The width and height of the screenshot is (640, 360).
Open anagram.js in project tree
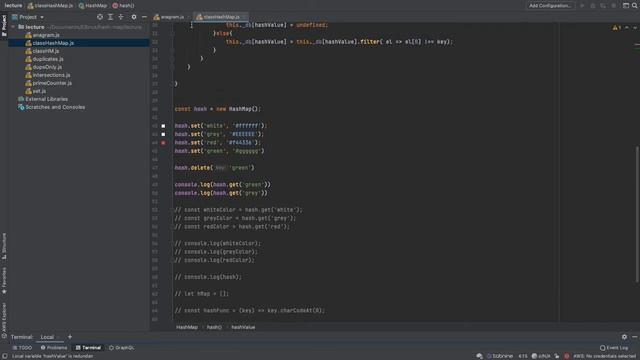46,35
